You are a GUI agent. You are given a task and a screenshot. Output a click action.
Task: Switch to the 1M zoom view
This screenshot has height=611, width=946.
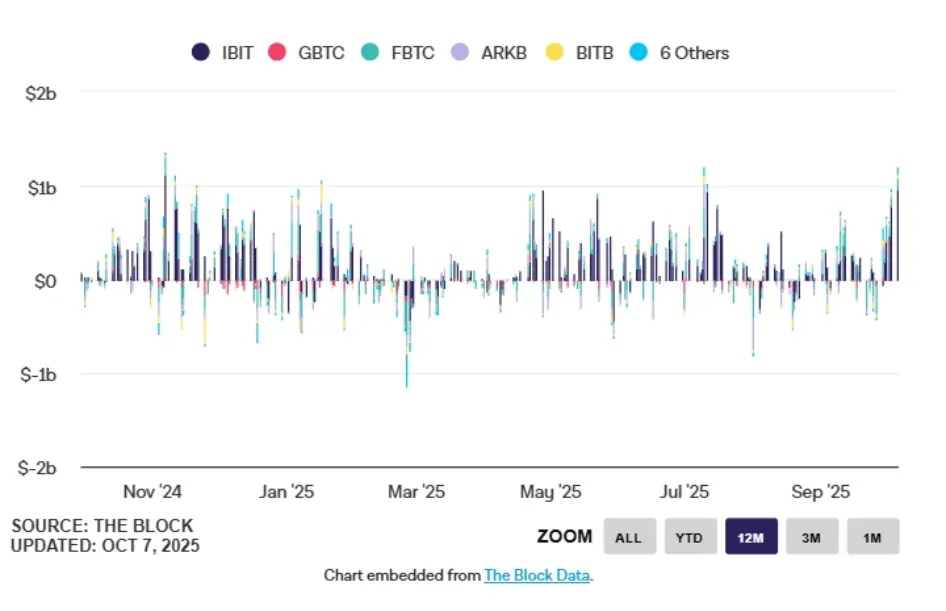tap(873, 537)
